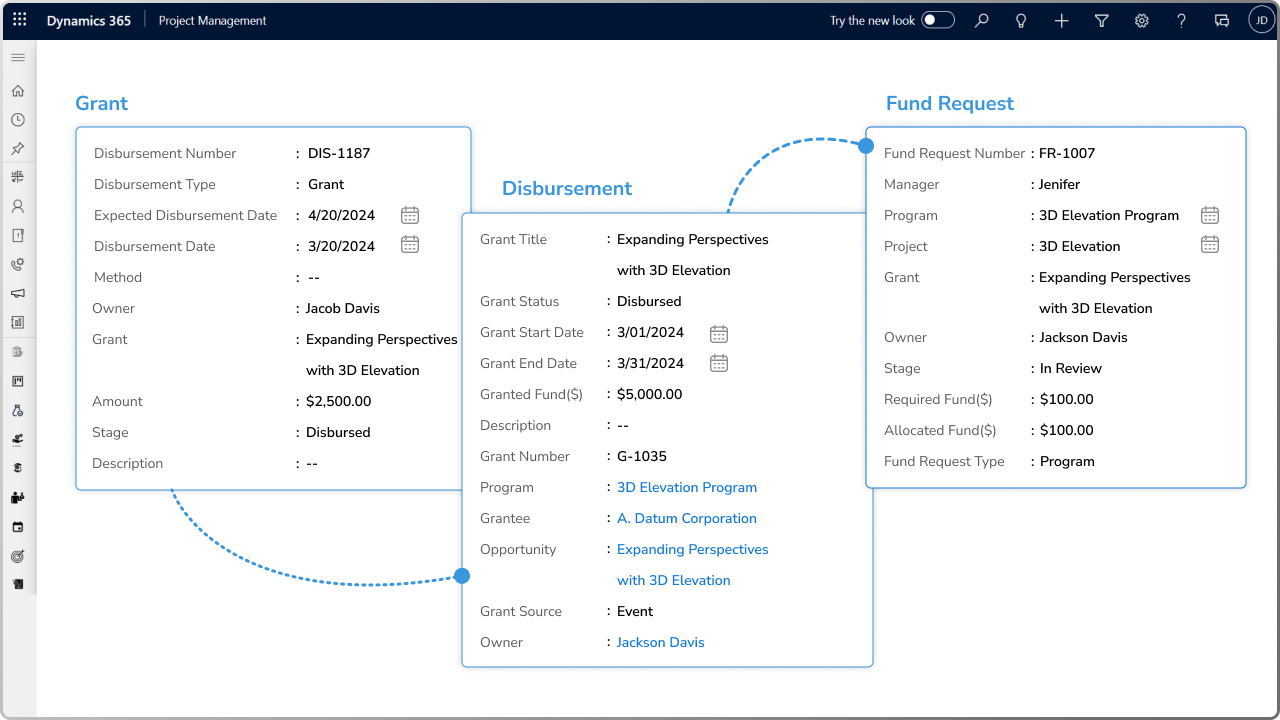Viewport: 1280px width, 720px height.
Task: Open the Jackson Davis owner link
Action: [661, 642]
